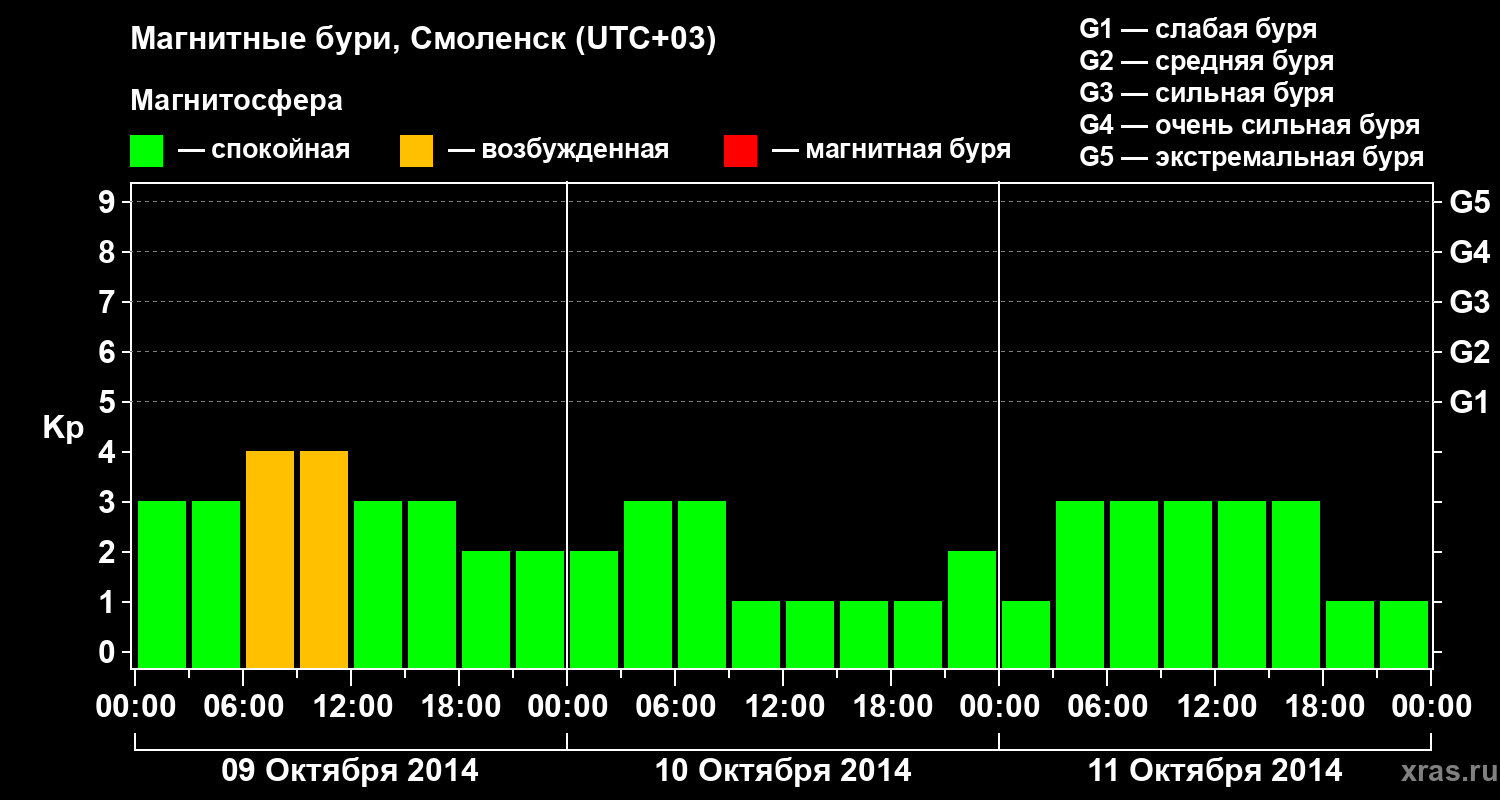Screen dimensions: 1500x800
Task: Click the final bar of 11 October
Action: click(1404, 634)
